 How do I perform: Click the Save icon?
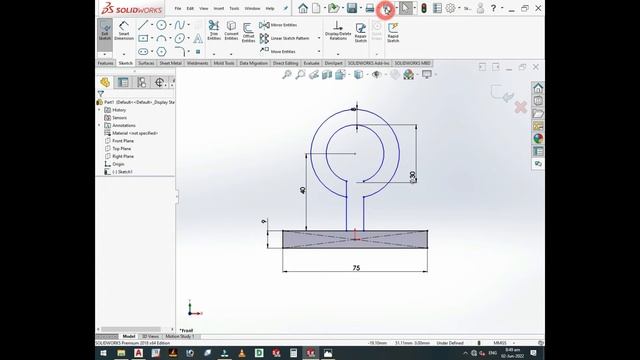pyautogui.click(x=352, y=8)
